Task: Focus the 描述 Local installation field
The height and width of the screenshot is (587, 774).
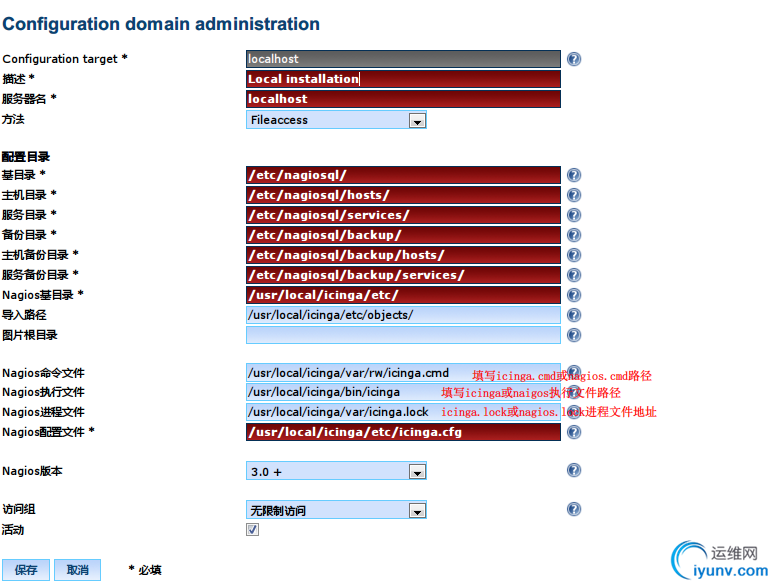Action: pos(403,79)
